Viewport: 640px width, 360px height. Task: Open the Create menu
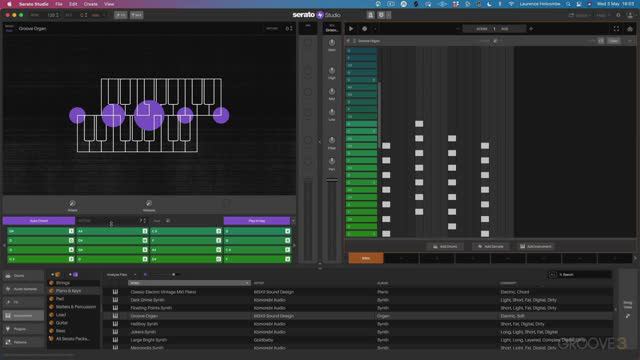91,4
